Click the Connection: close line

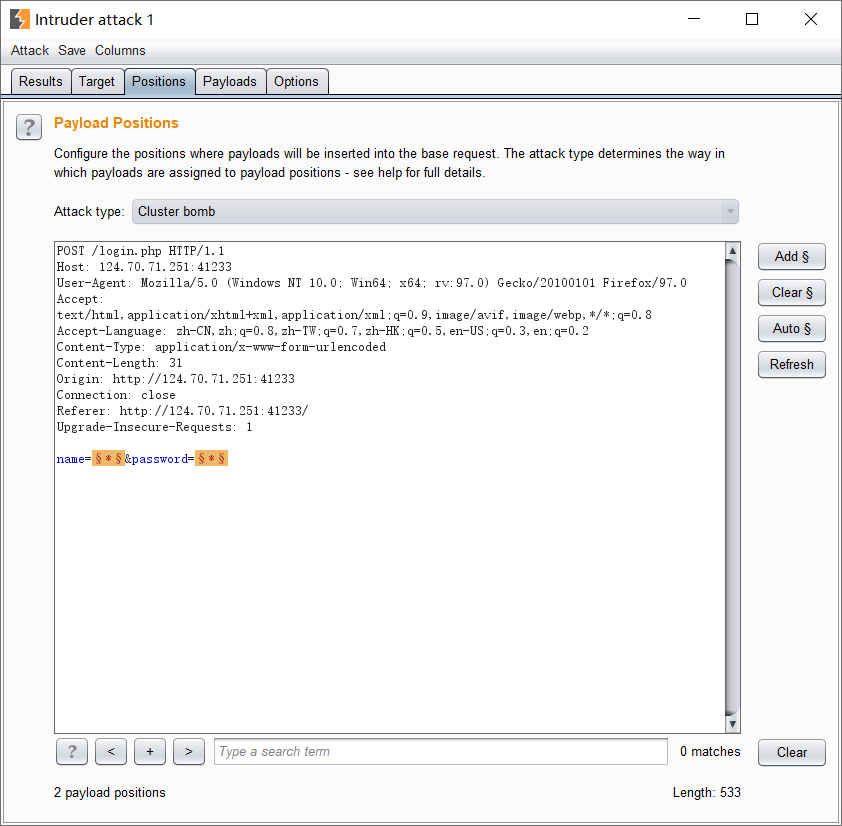pos(116,395)
